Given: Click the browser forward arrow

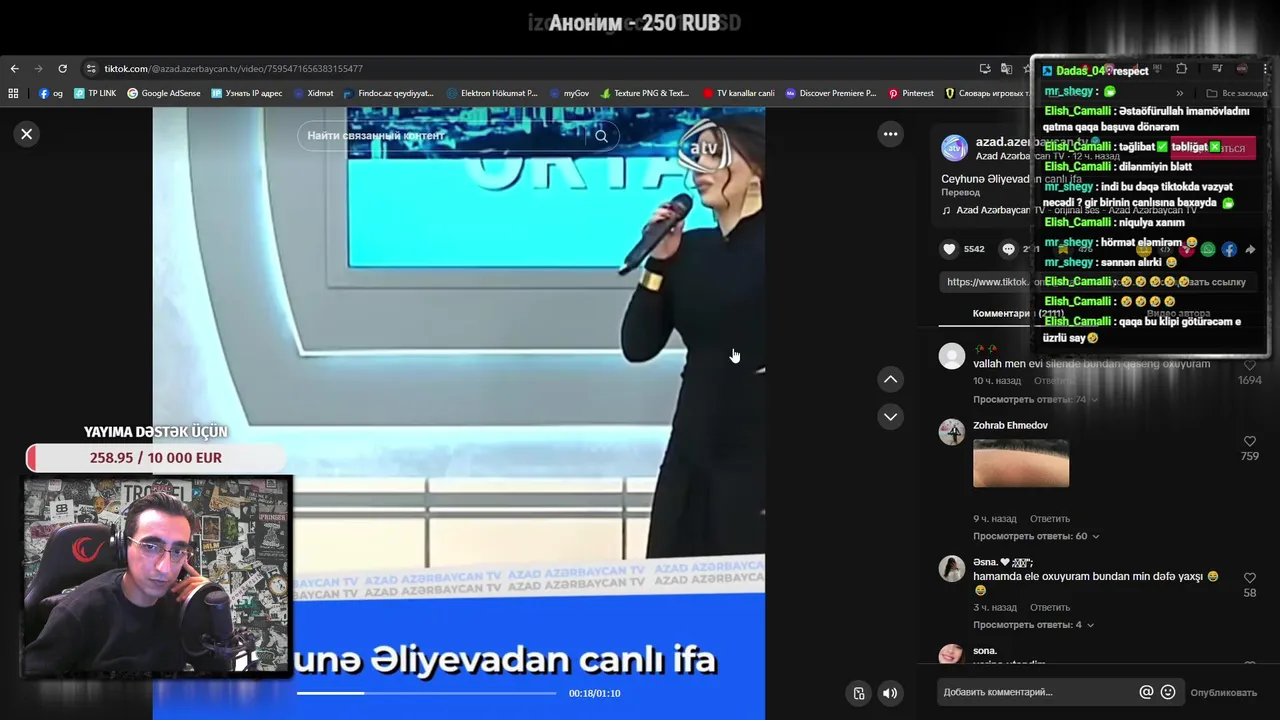Looking at the screenshot, I should (x=38, y=69).
